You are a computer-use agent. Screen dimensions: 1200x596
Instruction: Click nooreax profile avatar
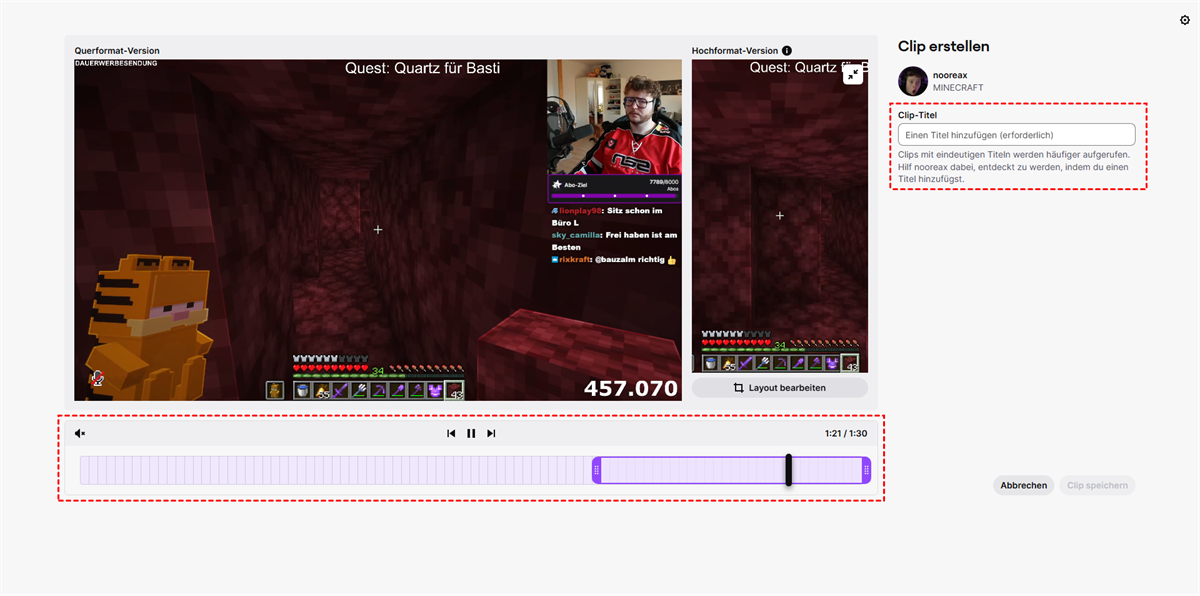tap(913, 81)
